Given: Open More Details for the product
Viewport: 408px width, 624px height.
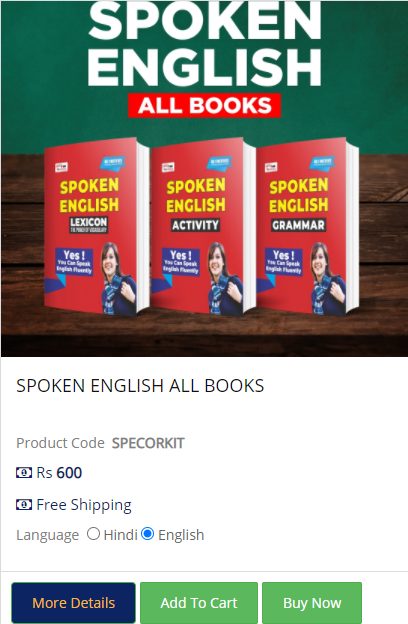Looking at the screenshot, I should pos(74,603).
